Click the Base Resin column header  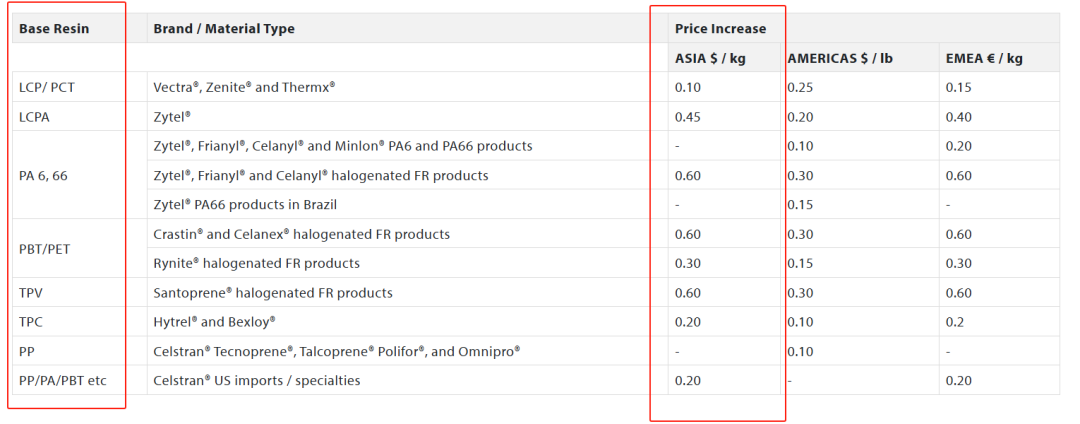click(x=54, y=29)
